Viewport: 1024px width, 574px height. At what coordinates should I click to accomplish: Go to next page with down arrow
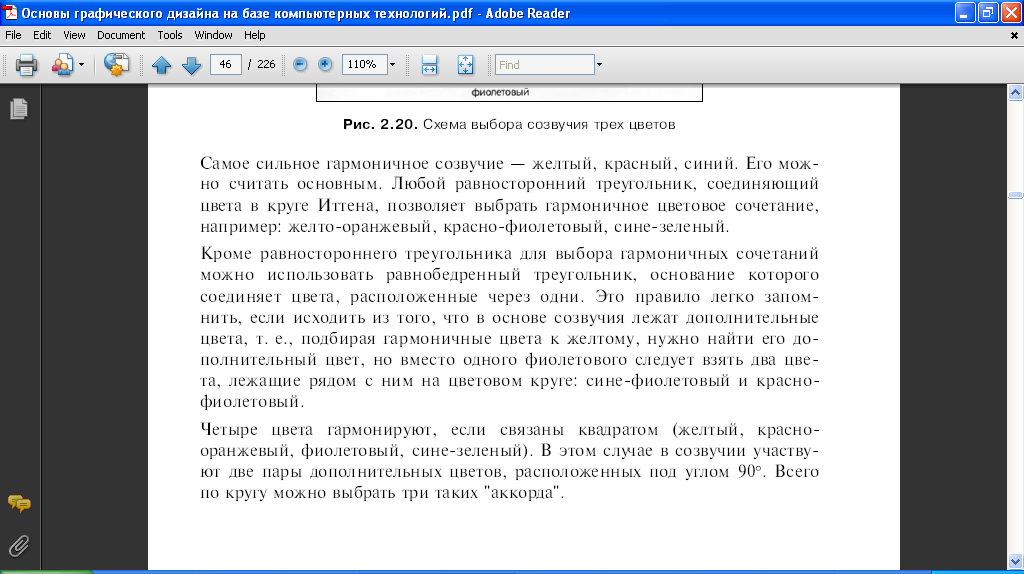(x=191, y=65)
